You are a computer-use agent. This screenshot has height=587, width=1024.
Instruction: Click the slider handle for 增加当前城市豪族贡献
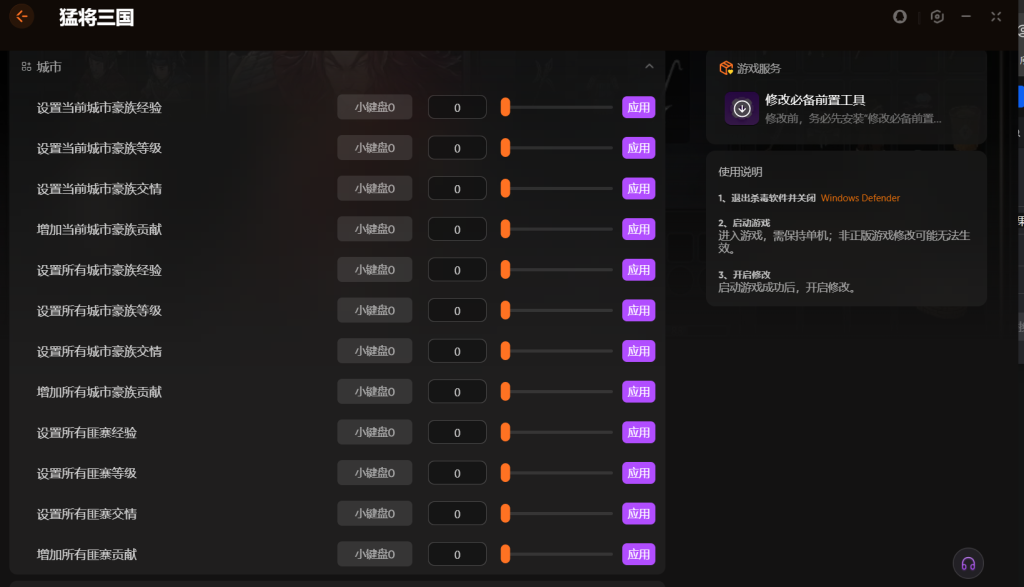click(505, 229)
